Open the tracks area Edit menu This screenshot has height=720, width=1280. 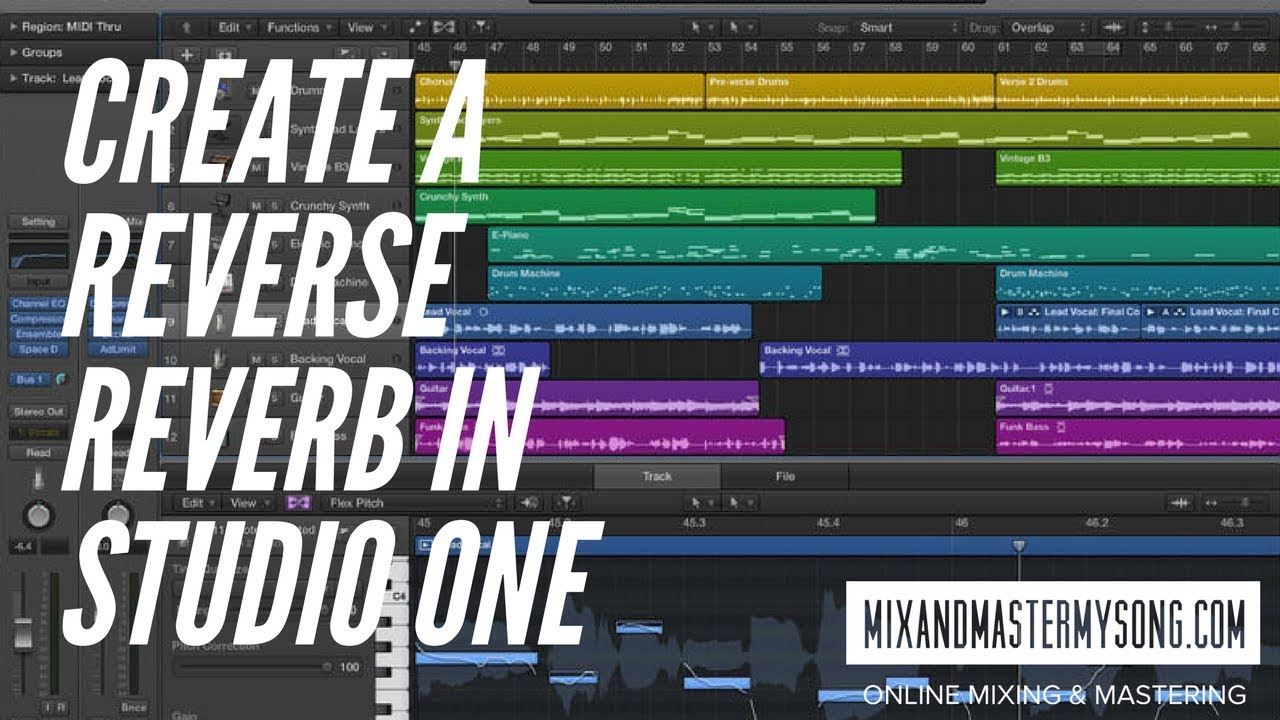click(x=235, y=27)
